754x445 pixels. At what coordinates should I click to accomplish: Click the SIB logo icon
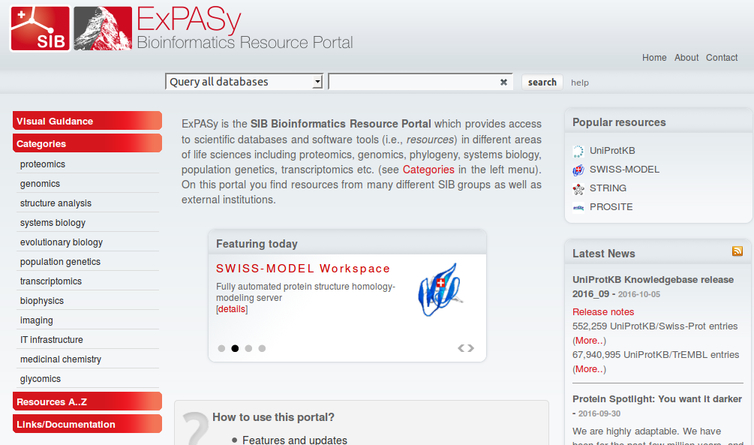click(x=40, y=27)
